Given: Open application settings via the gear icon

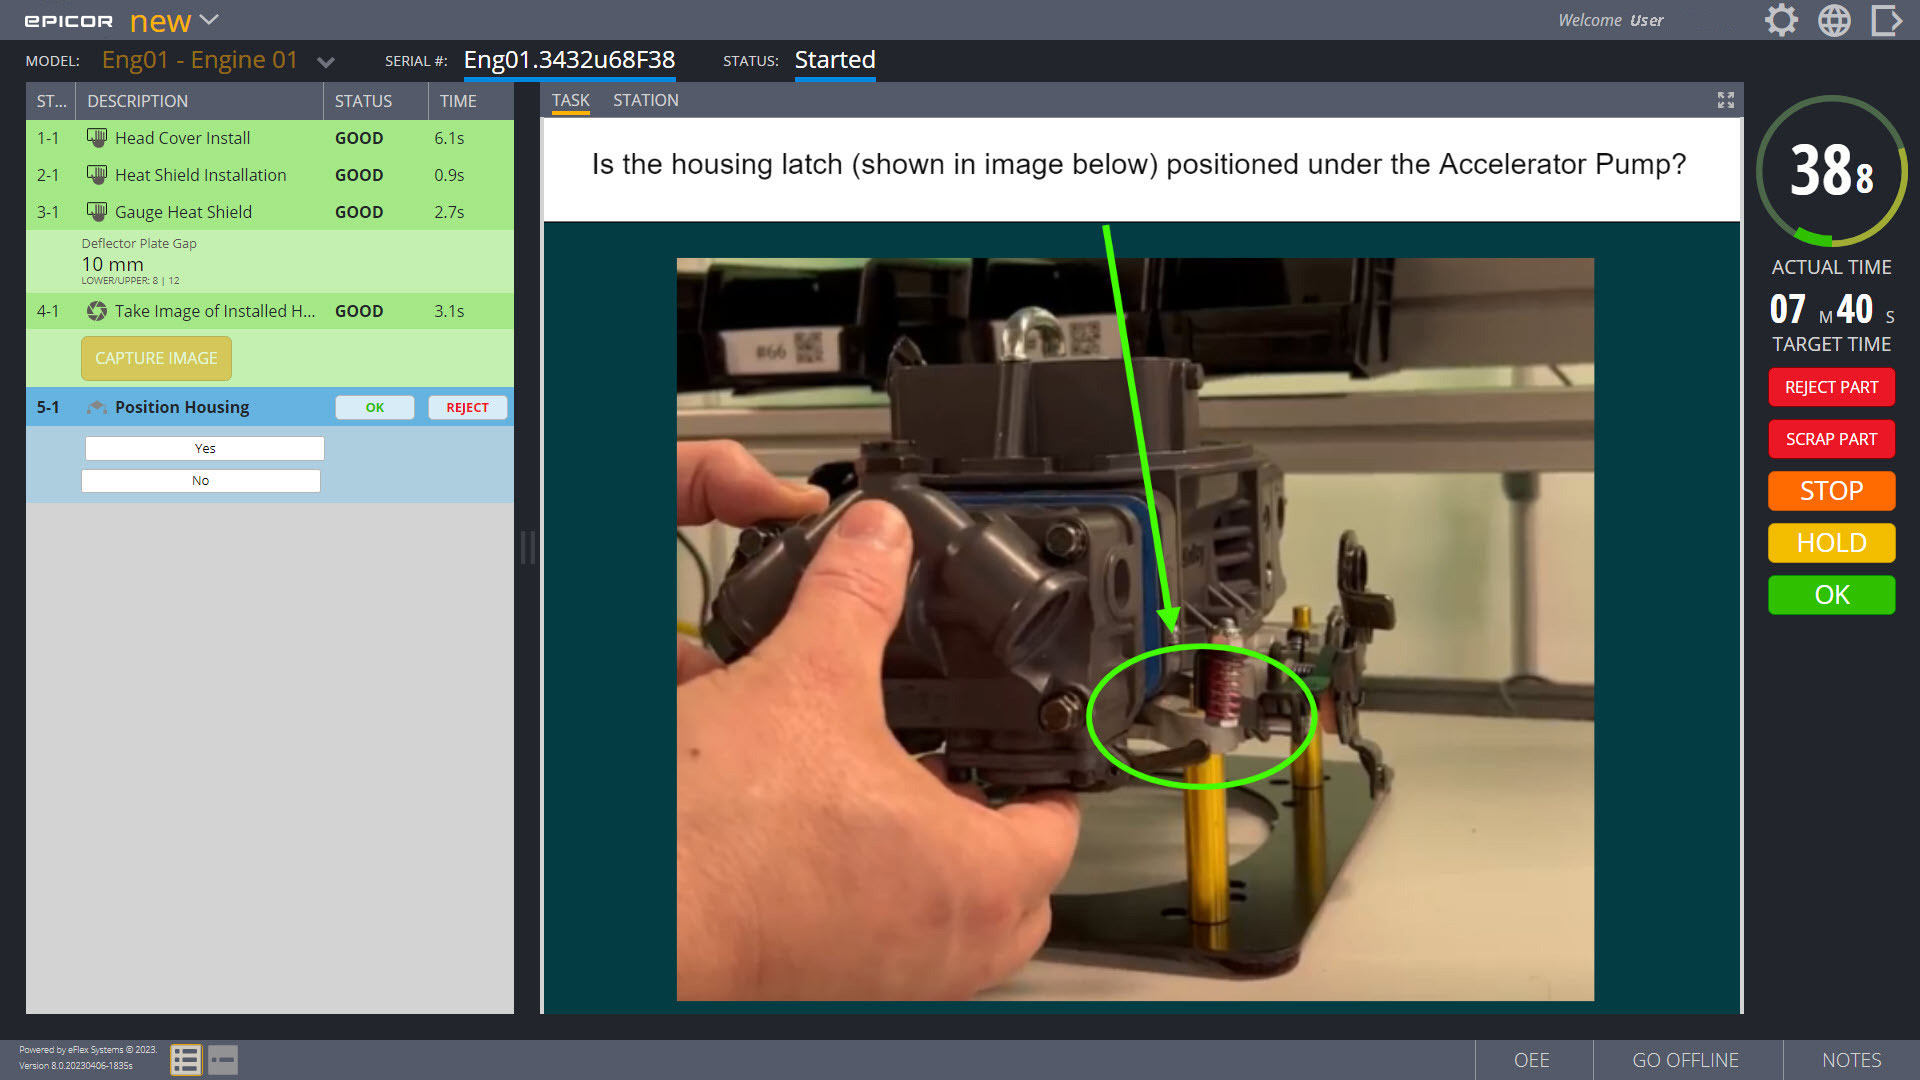Looking at the screenshot, I should (1781, 20).
